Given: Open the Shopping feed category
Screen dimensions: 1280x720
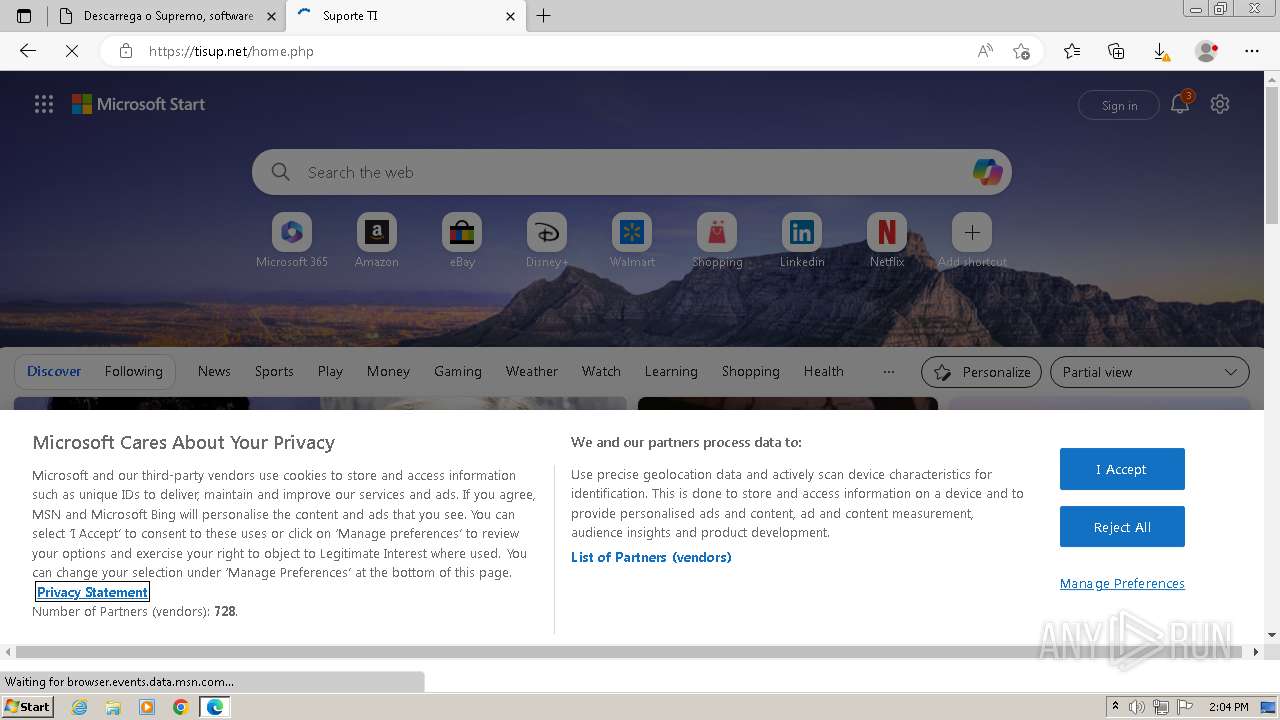Looking at the screenshot, I should 751,371.
